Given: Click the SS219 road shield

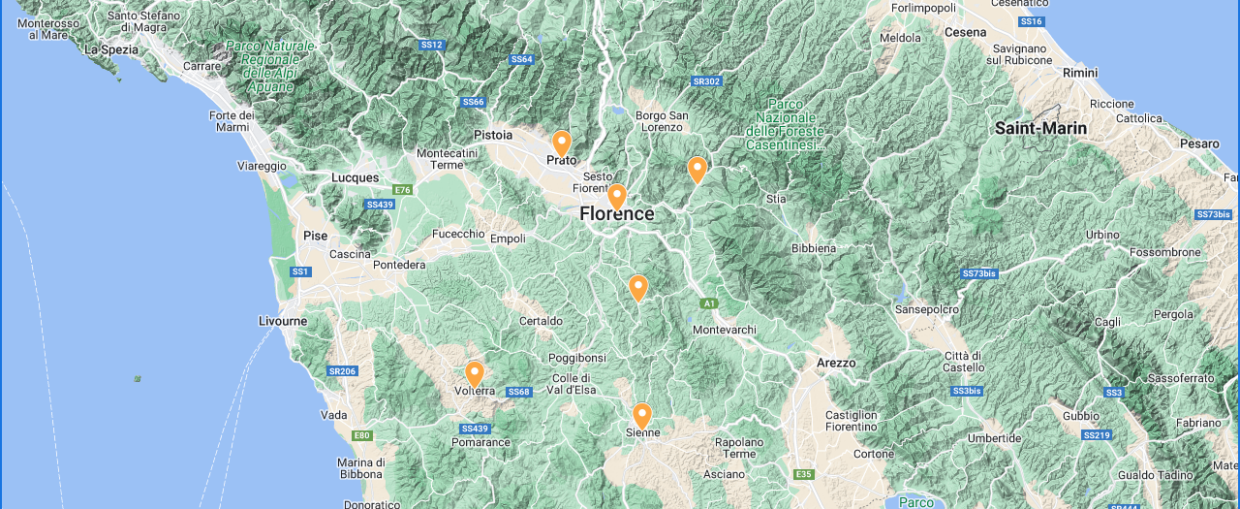Looking at the screenshot, I should (x=1097, y=434).
